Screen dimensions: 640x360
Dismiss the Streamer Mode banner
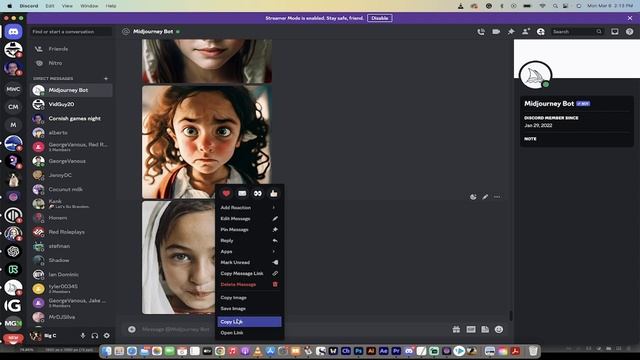pyautogui.click(x=630, y=18)
